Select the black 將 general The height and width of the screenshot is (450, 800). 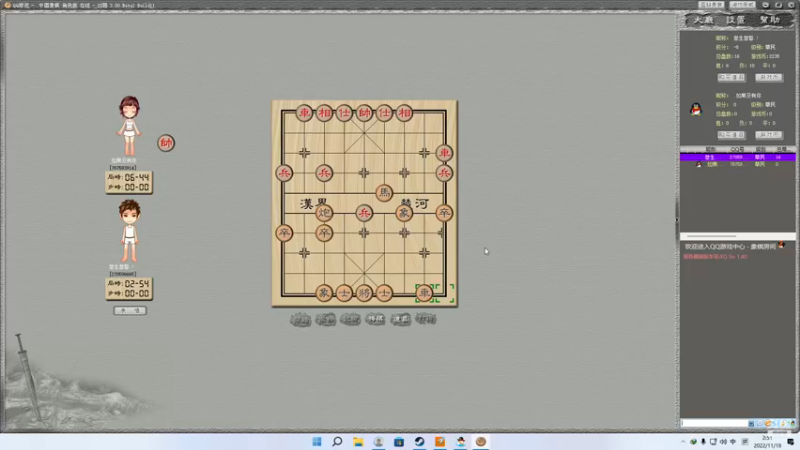coord(364,293)
